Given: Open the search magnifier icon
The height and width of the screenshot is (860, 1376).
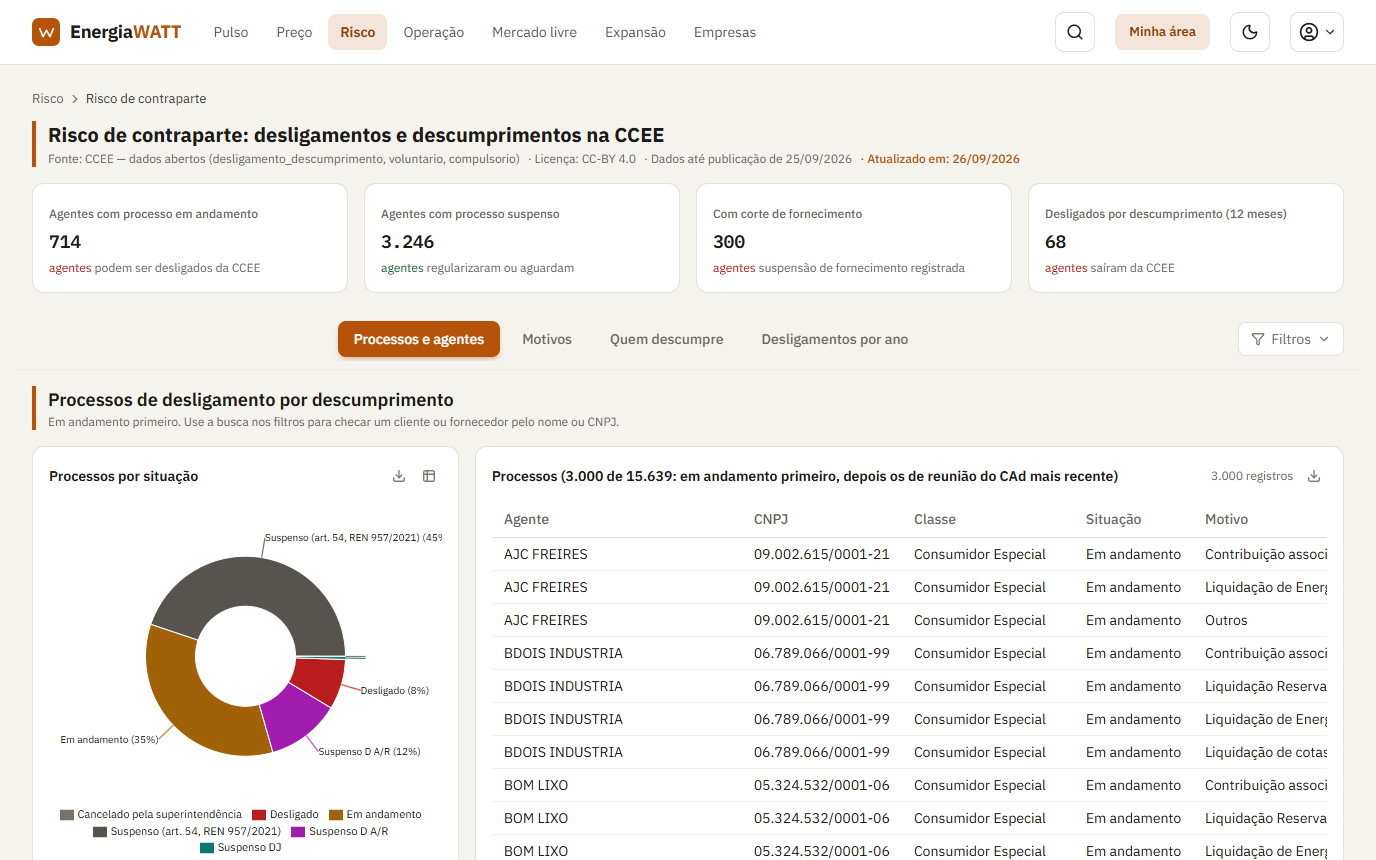Looking at the screenshot, I should point(1075,32).
